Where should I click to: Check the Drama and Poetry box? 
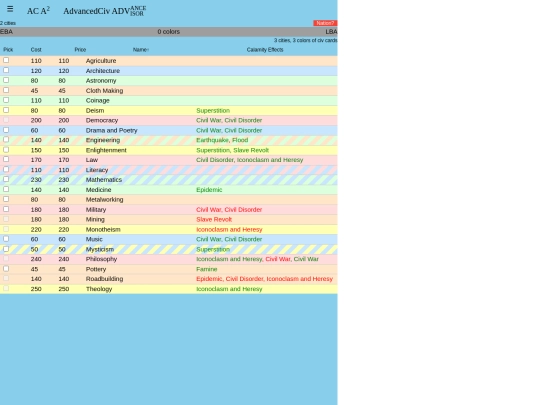(6, 130)
